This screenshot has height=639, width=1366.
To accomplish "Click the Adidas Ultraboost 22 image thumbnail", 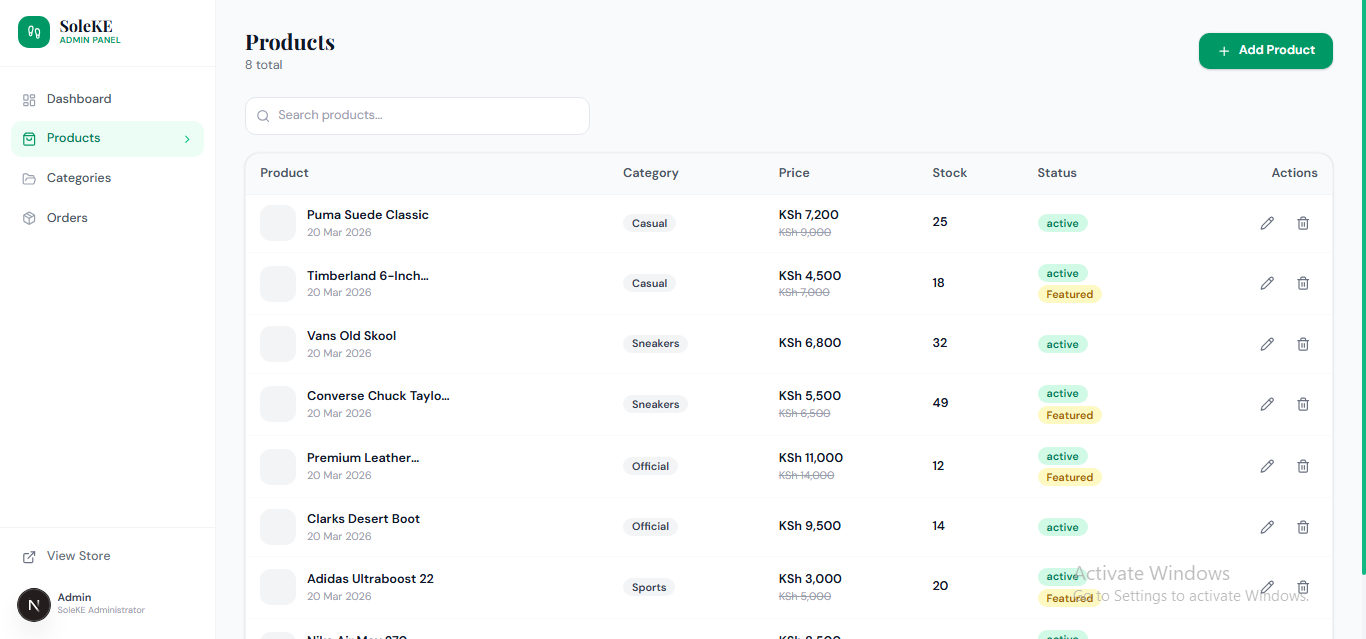I will (278, 587).
